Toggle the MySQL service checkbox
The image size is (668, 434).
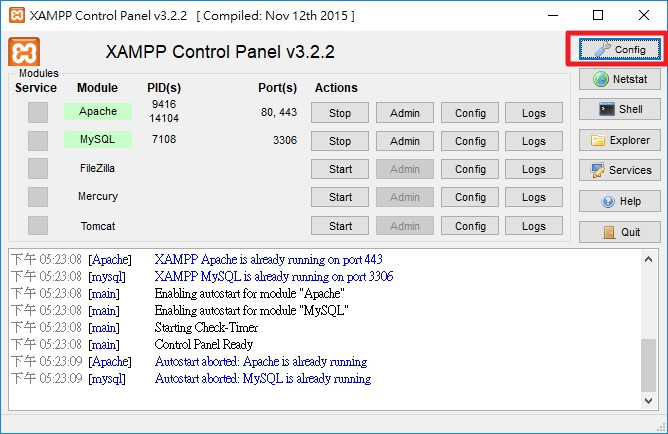[38, 141]
